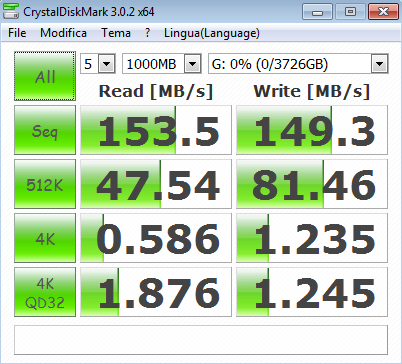Click the empty comment field at bottom
The image size is (402, 364).
(201, 340)
